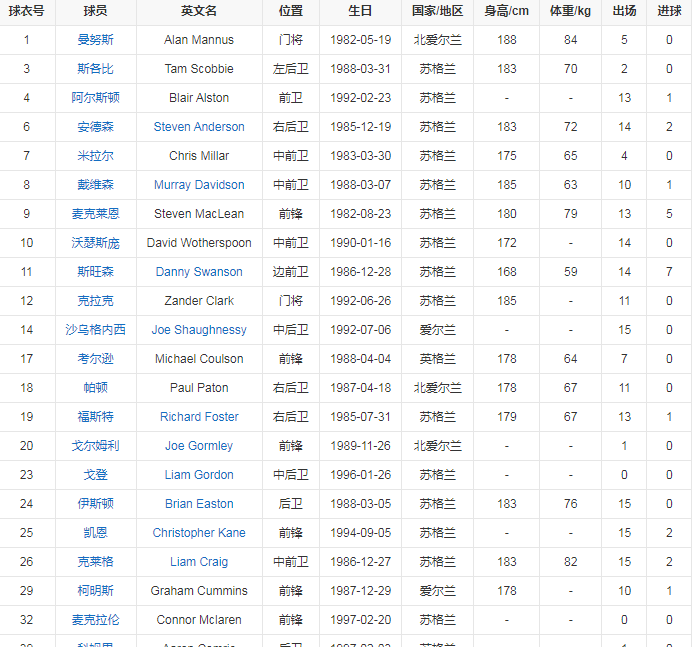
Task: Open Danny Swanson's player page
Action: [198, 272]
